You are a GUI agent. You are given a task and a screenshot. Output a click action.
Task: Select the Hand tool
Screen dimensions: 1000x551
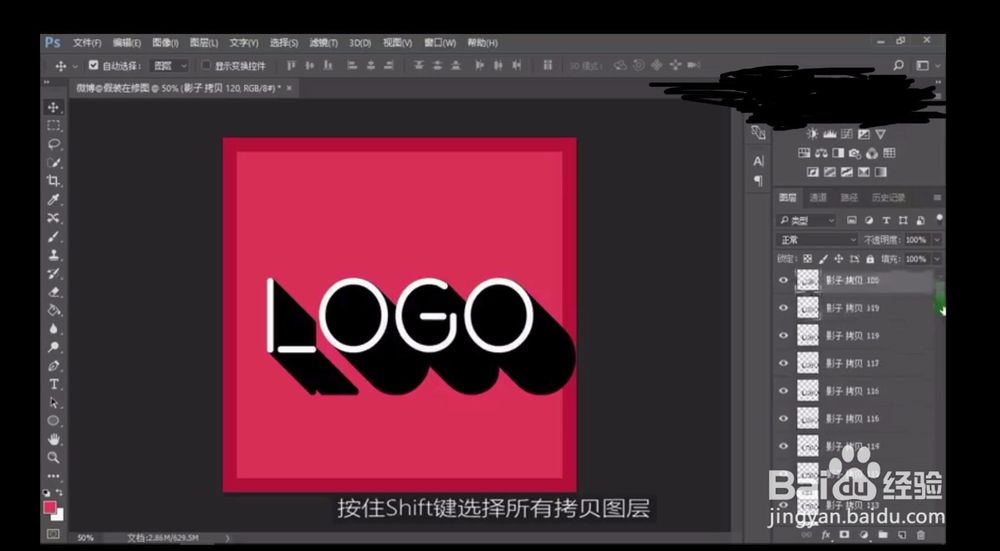pyautogui.click(x=54, y=439)
